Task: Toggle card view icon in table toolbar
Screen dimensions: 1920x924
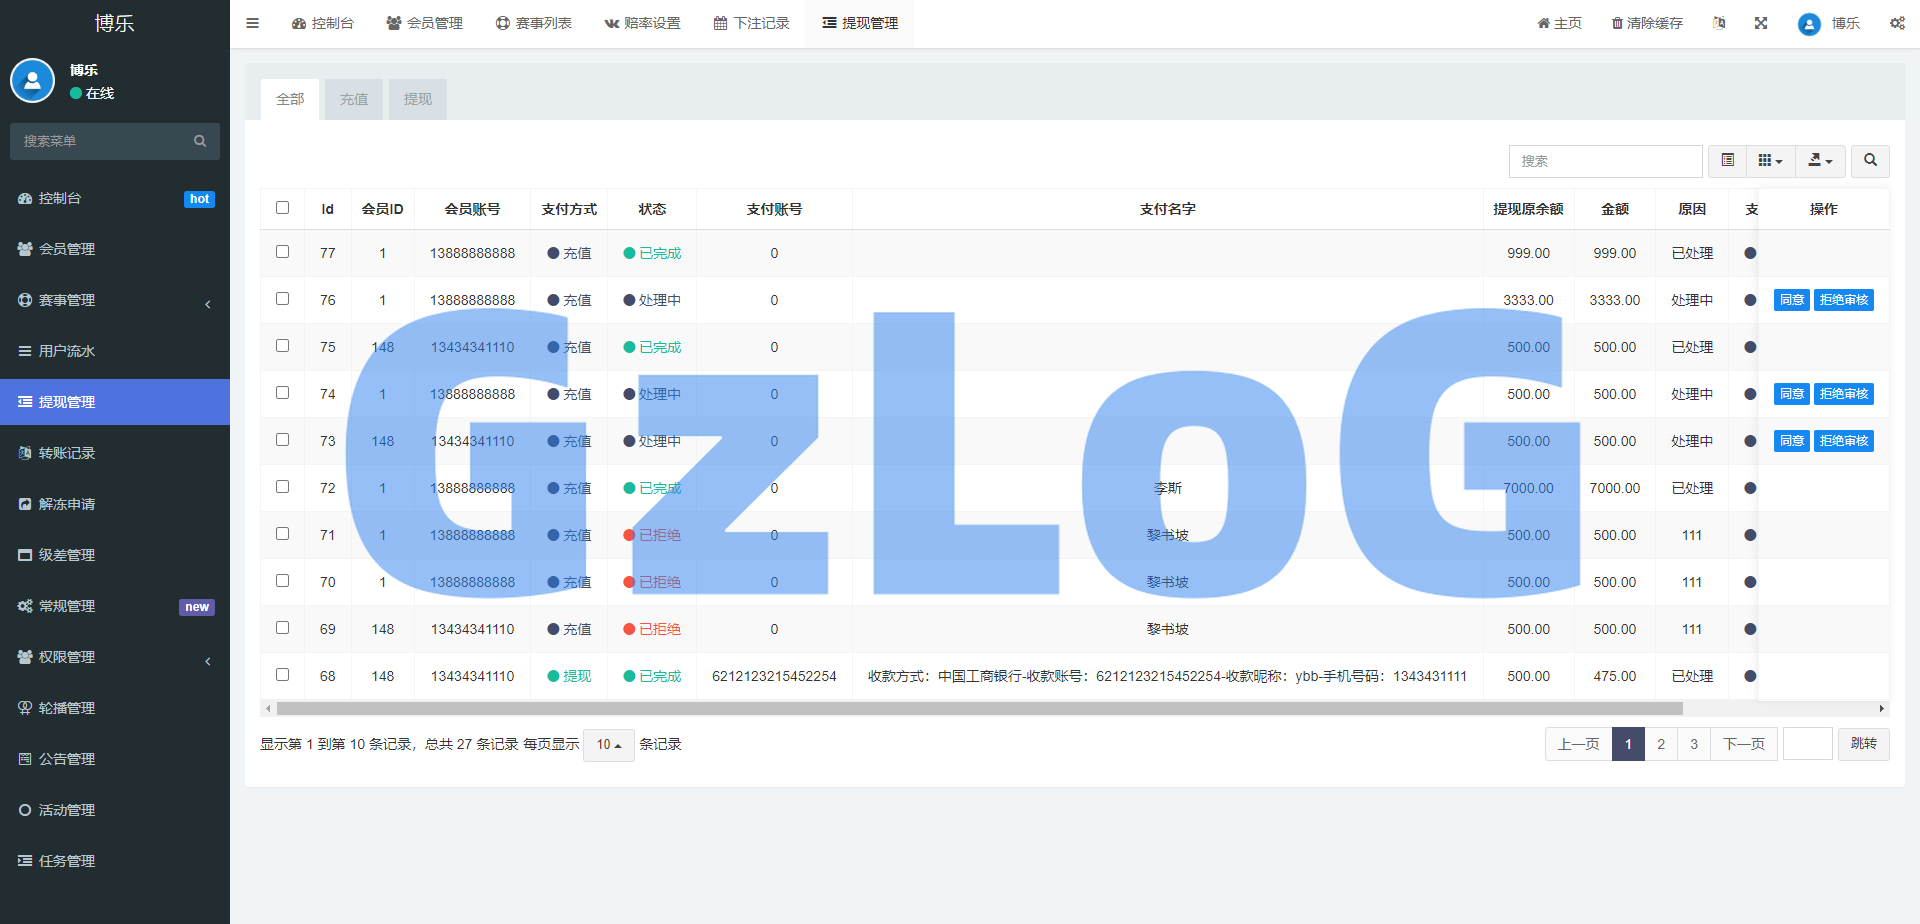Action: click(1727, 161)
